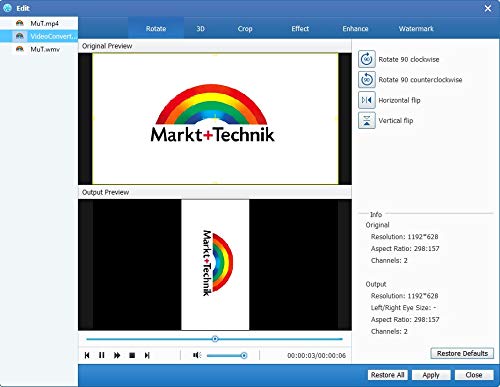500x387 pixels.
Task: Click the app logo icon in title bar
Action: (7, 8)
